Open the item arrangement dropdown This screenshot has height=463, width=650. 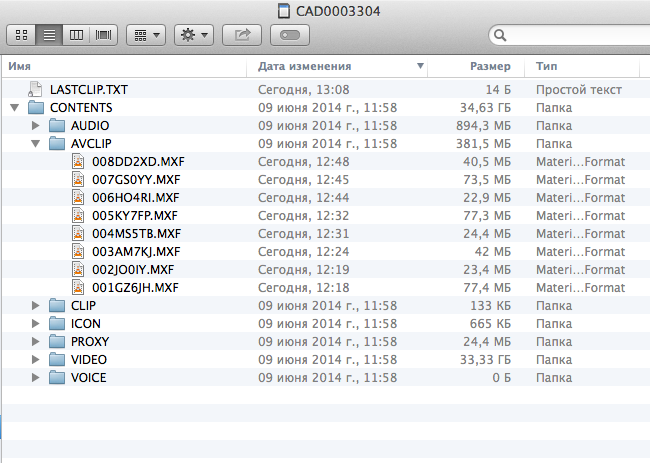click(146, 35)
